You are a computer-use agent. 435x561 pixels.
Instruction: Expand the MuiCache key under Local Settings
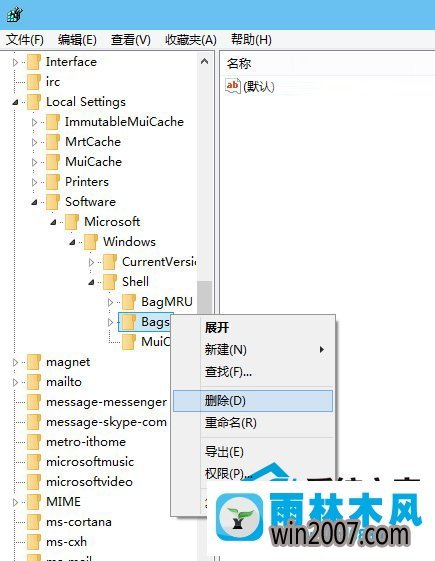click(x=34, y=163)
